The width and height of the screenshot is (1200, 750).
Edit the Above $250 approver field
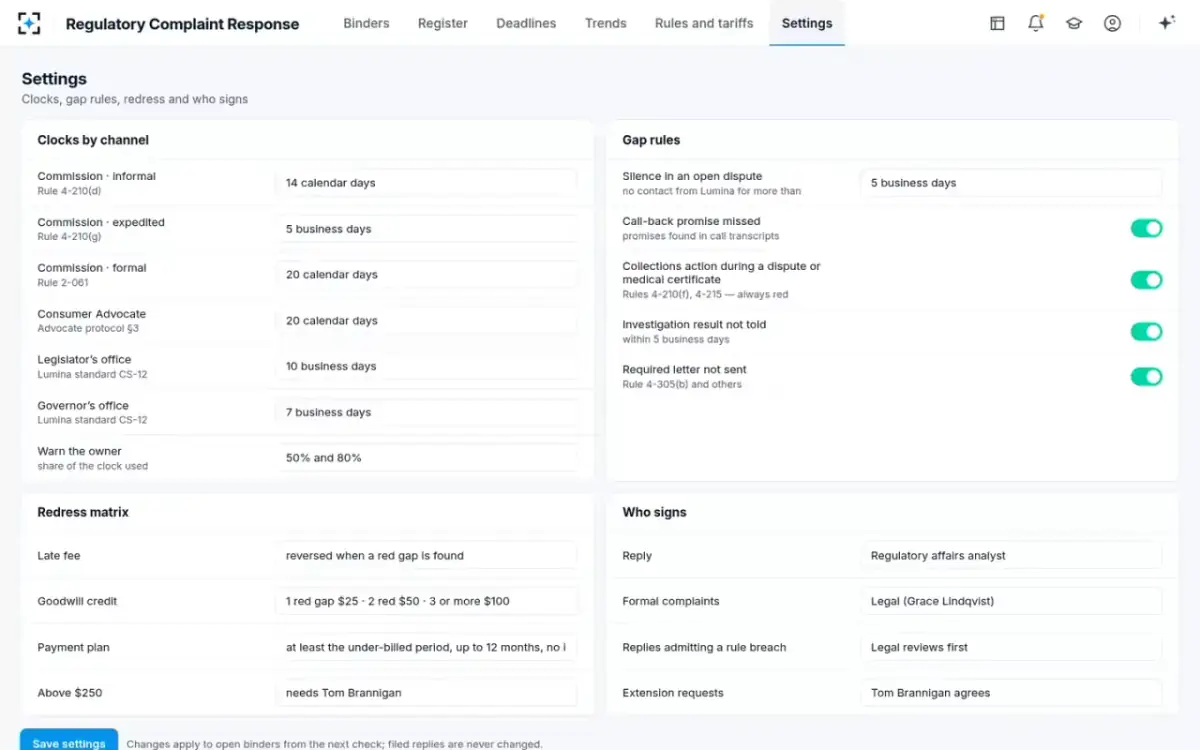[426, 693]
